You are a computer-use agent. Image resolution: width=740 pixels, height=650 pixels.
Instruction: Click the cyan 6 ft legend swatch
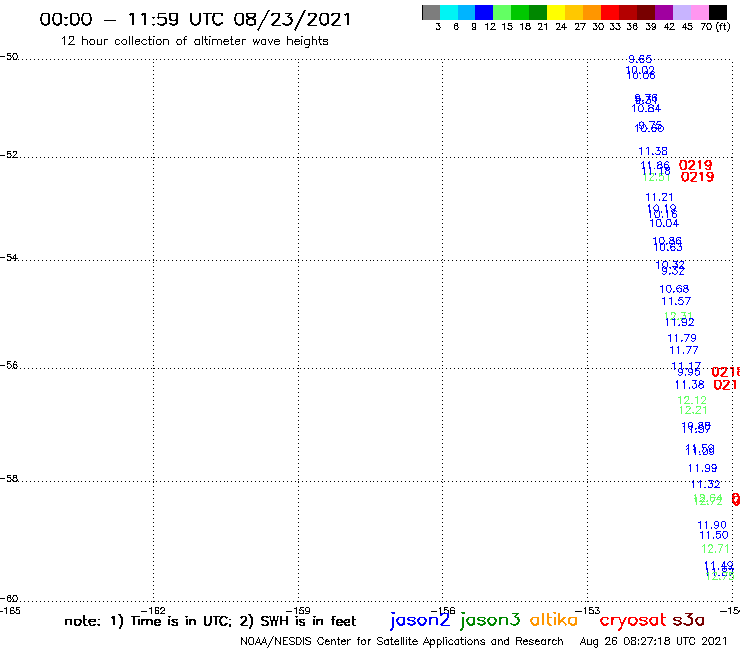pos(449,12)
